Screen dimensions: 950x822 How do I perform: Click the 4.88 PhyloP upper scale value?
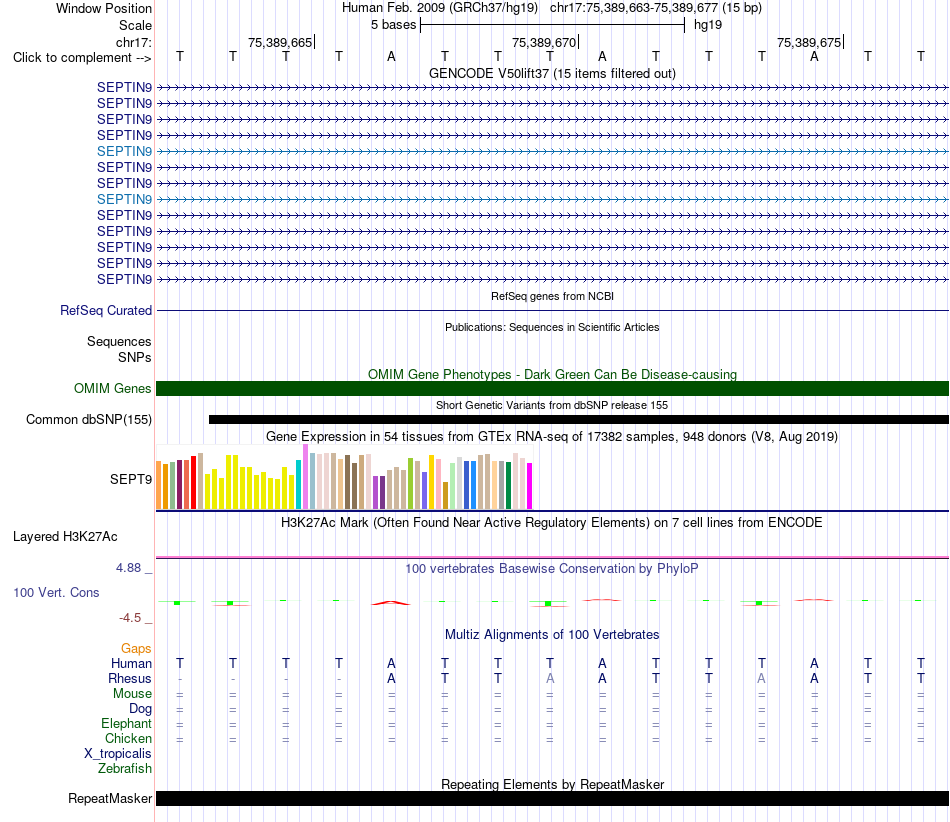(x=128, y=568)
